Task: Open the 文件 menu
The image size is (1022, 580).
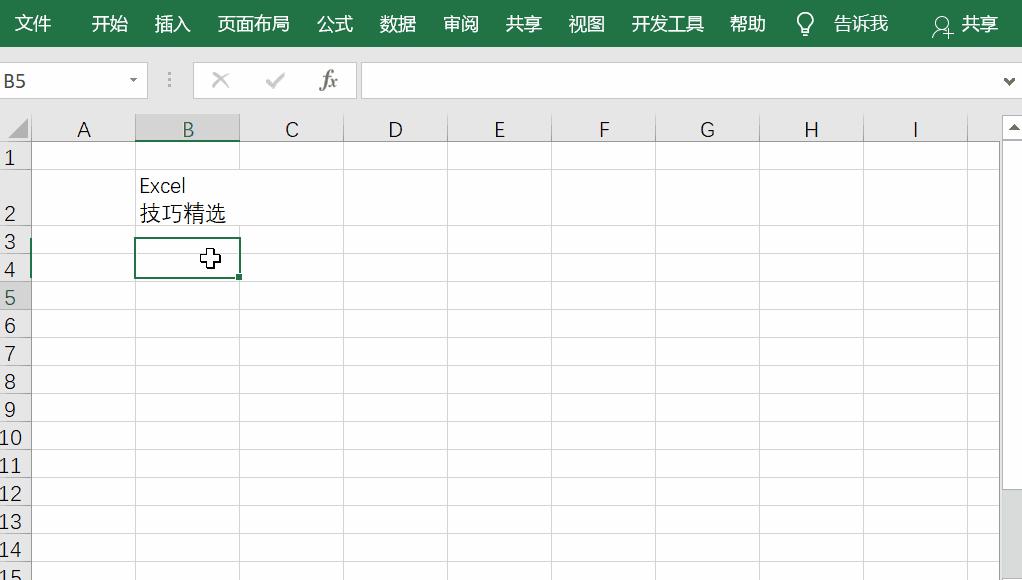Action: coord(34,23)
